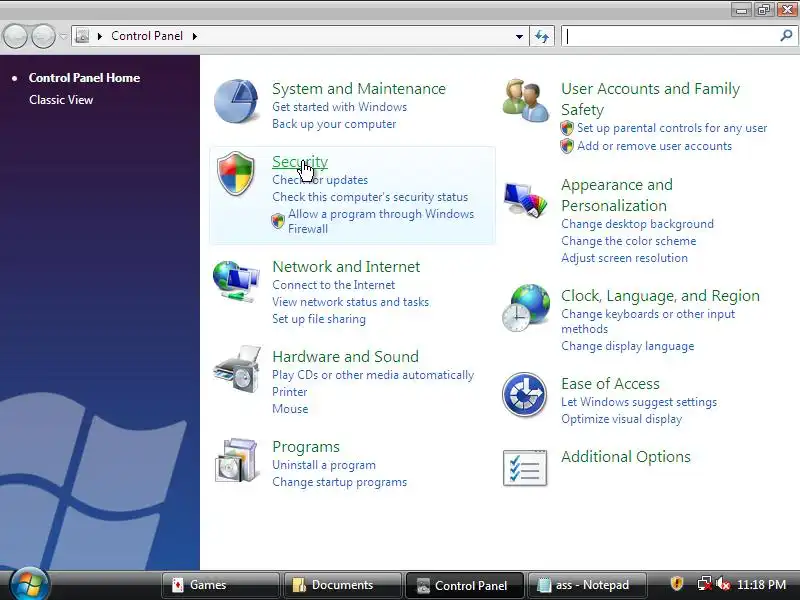This screenshot has width=800, height=600.
Task: Click Uninstall a program
Action: (323, 465)
